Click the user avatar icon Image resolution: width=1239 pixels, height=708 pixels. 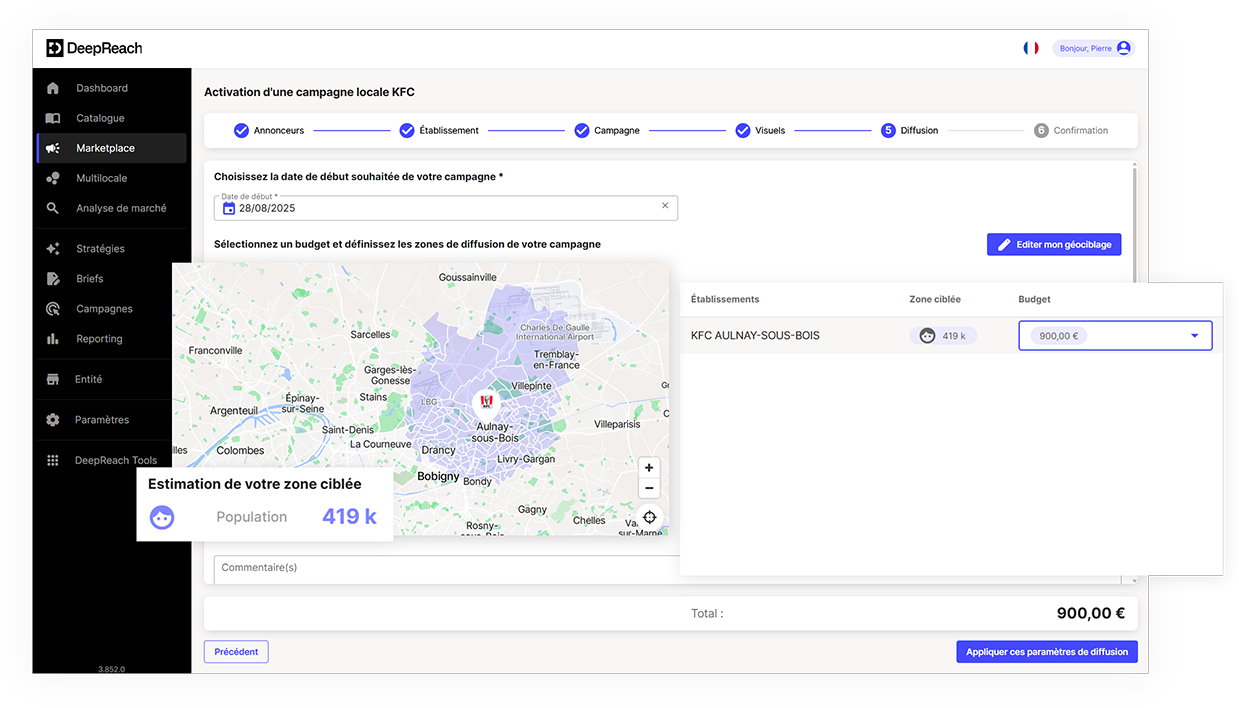coord(1123,48)
